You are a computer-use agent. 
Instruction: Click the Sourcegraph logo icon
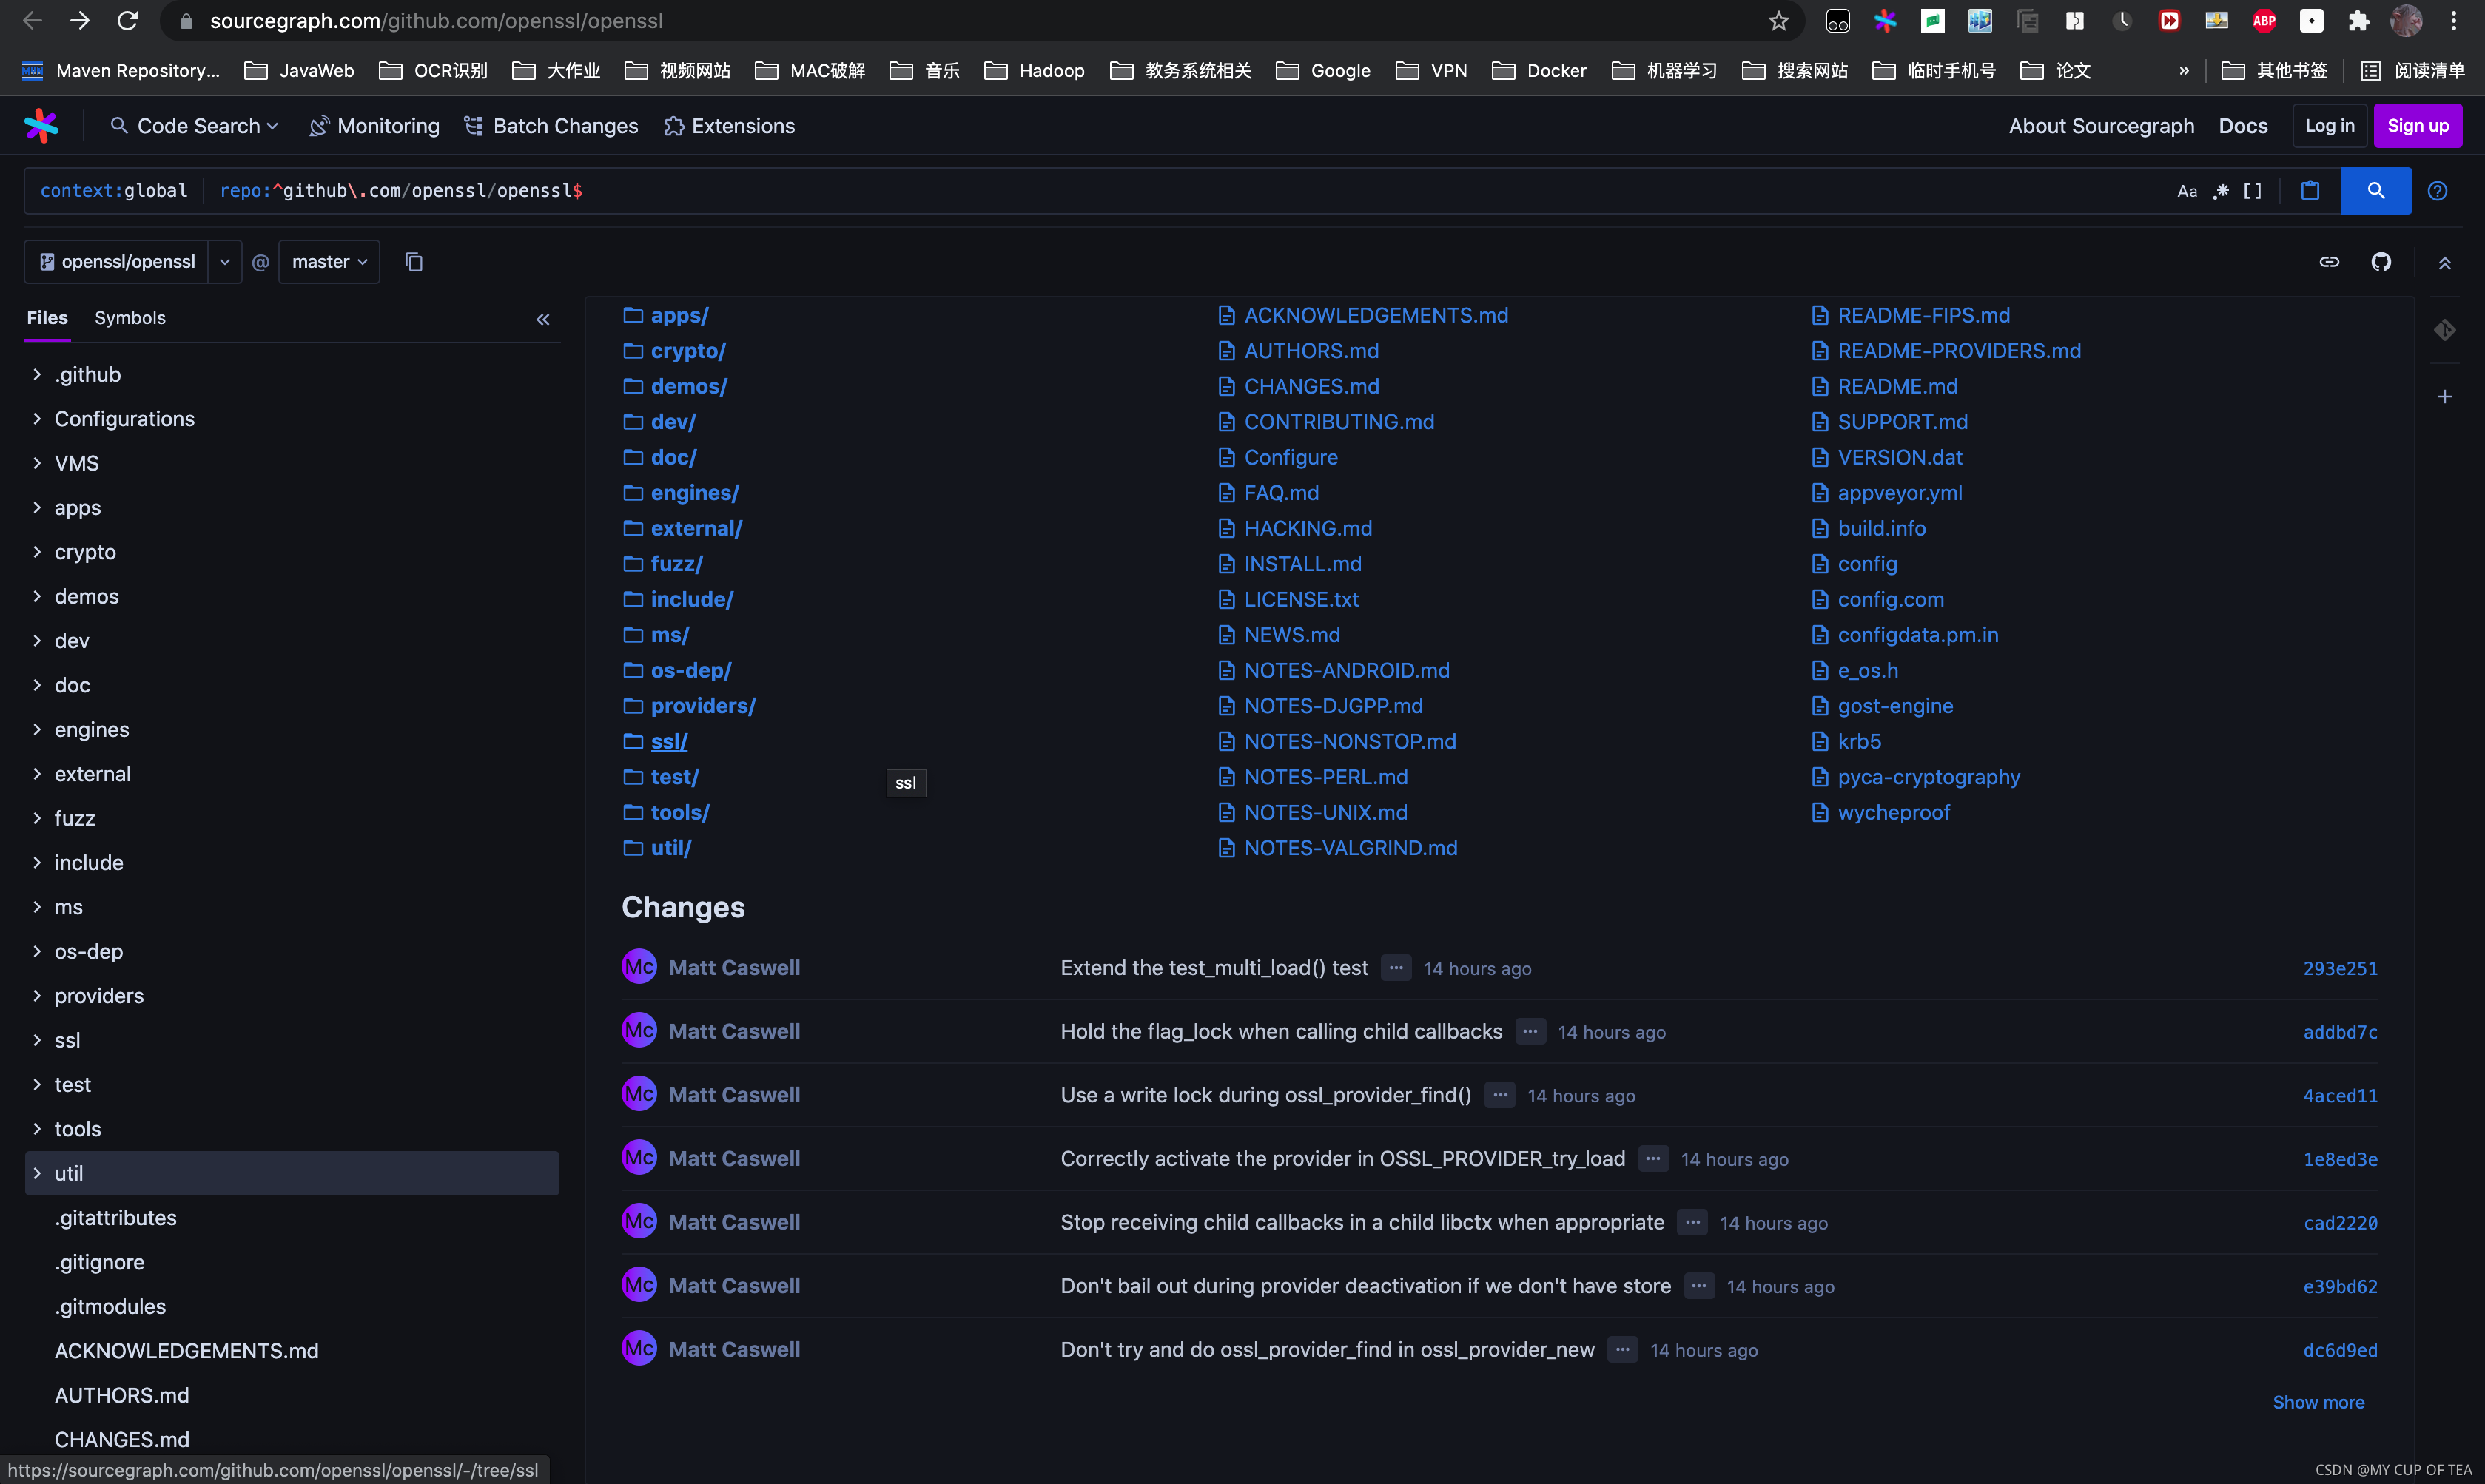(41, 126)
